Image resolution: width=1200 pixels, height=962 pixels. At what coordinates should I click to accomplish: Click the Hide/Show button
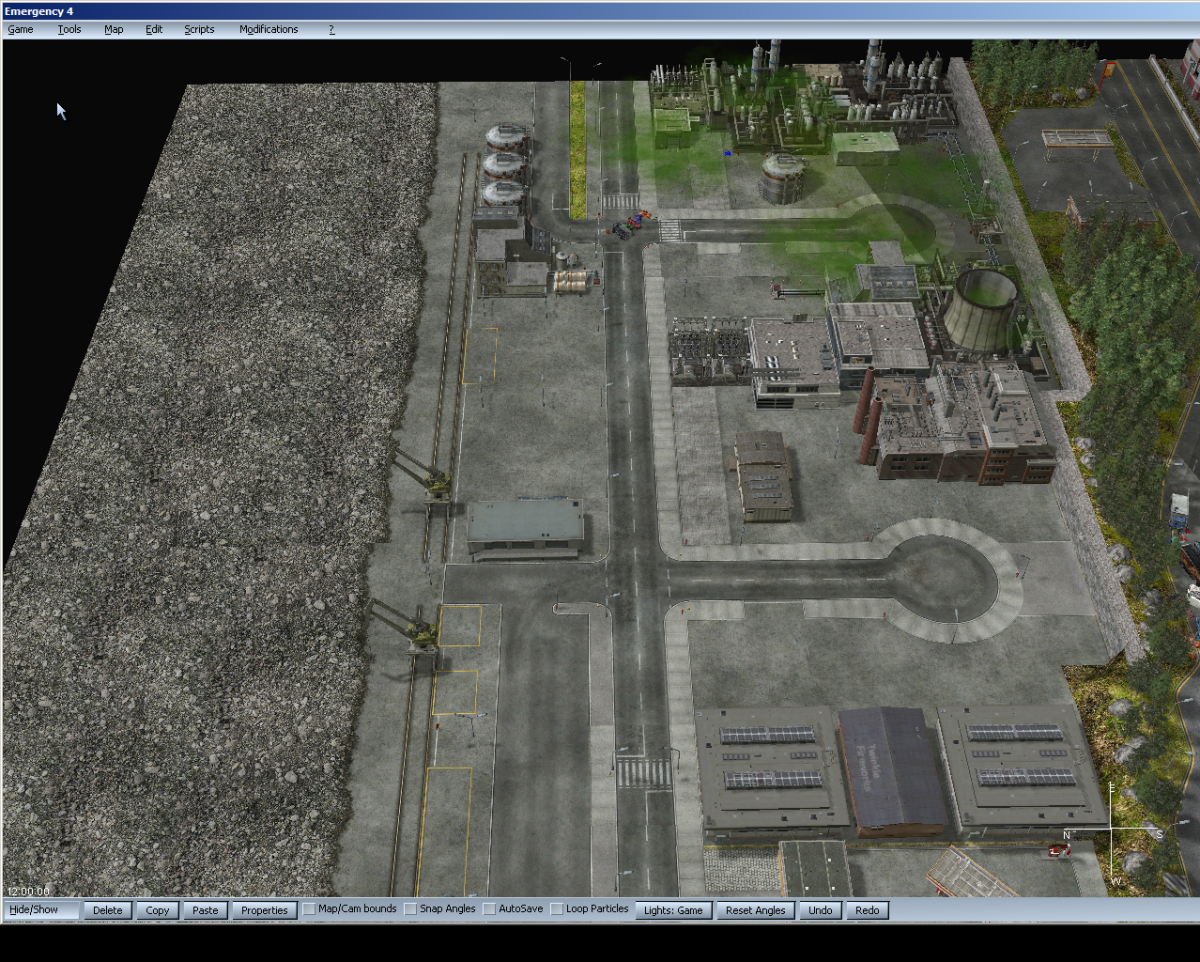click(x=41, y=910)
